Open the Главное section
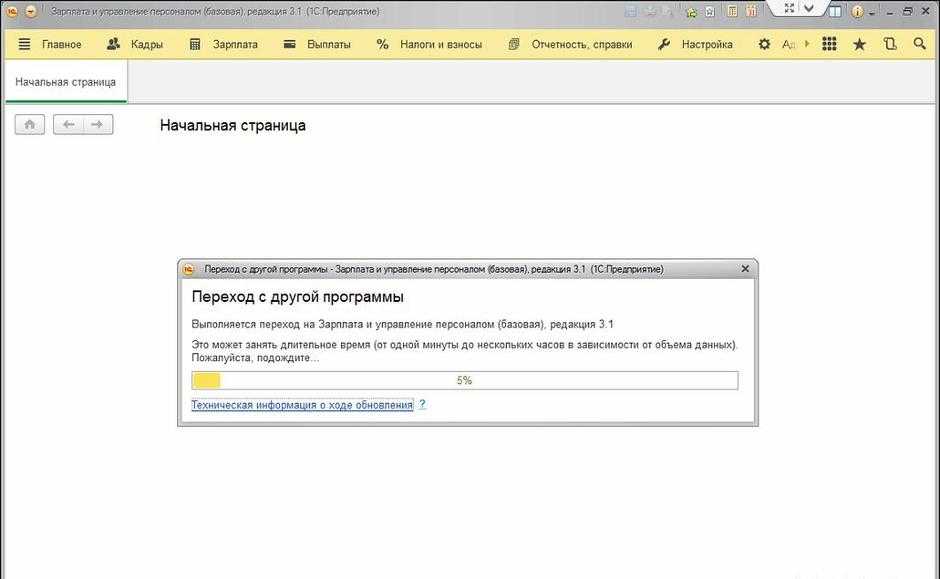The height and width of the screenshot is (579, 940). pyautogui.click(x=50, y=44)
